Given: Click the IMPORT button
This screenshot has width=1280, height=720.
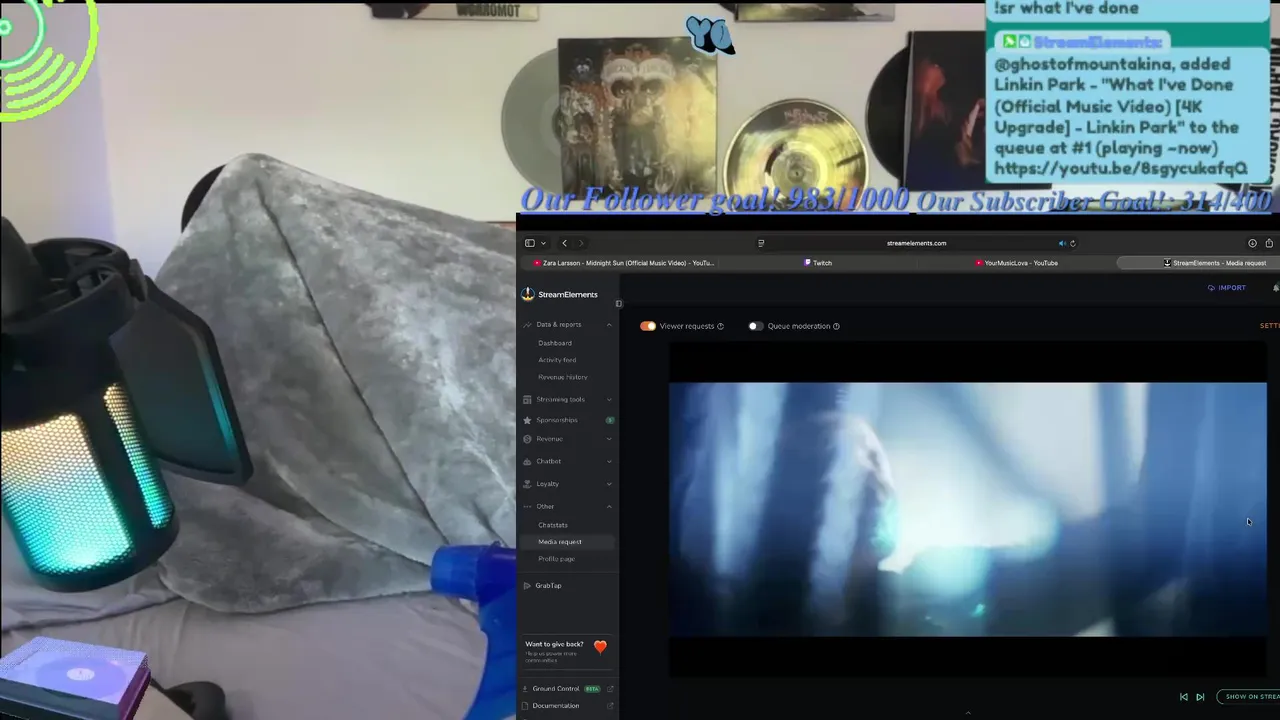Looking at the screenshot, I should (x=1227, y=288).
